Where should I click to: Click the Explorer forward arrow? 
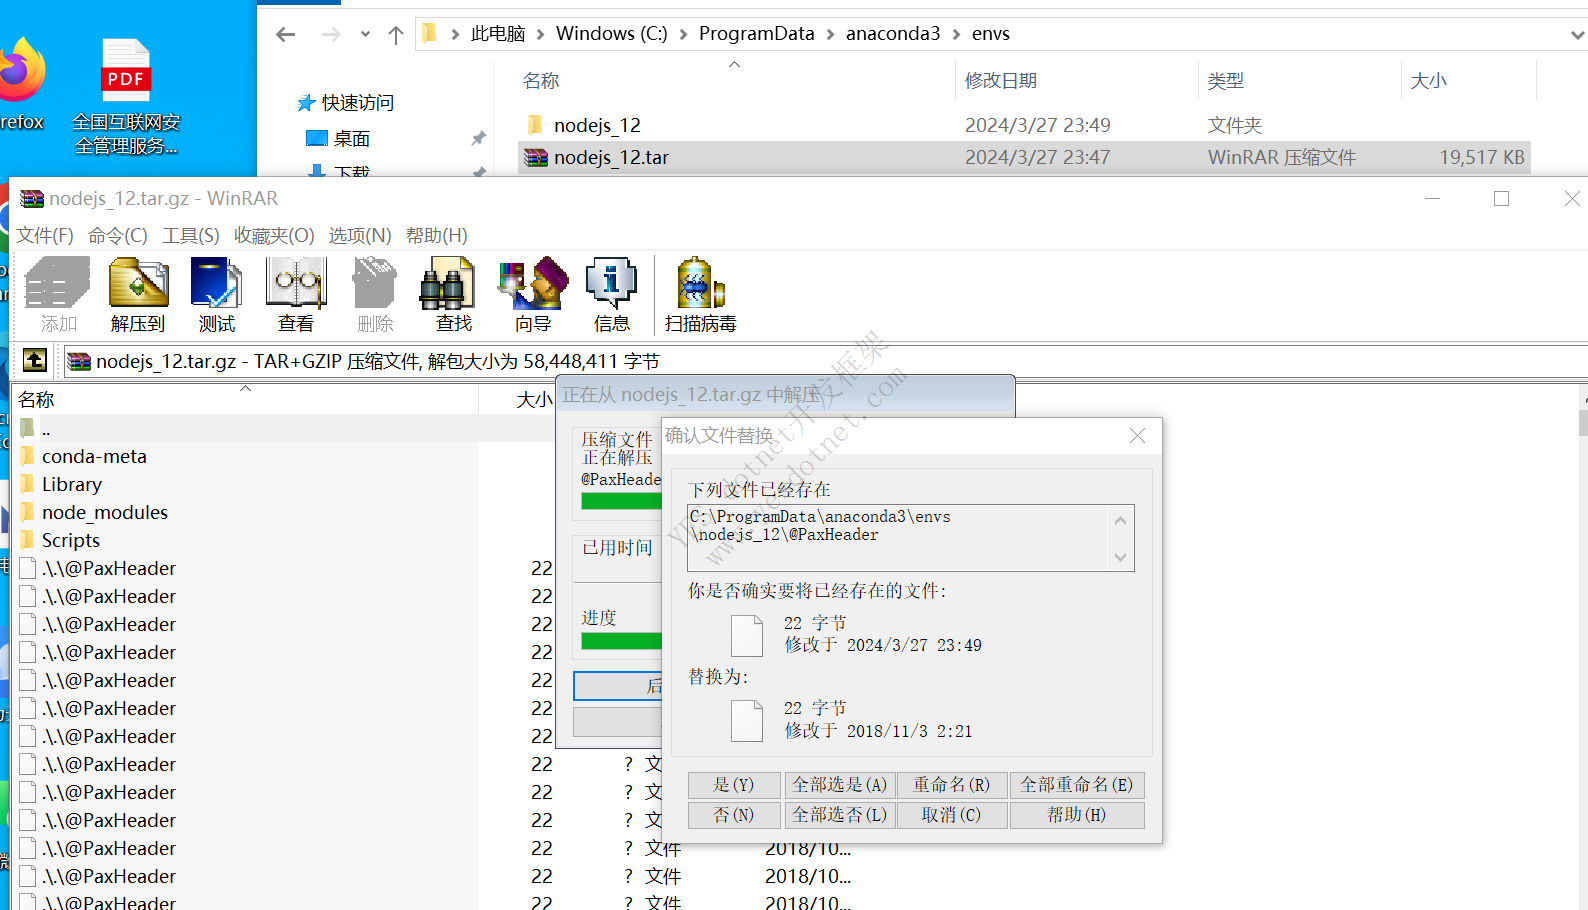pos(331,34)
